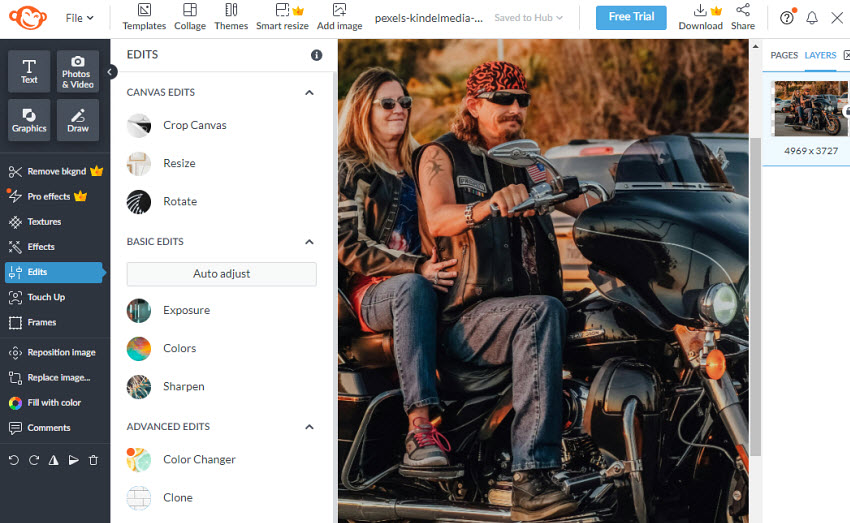Select the Draw tool
This screenshot has height=523, width=850.
pos(78,120)
